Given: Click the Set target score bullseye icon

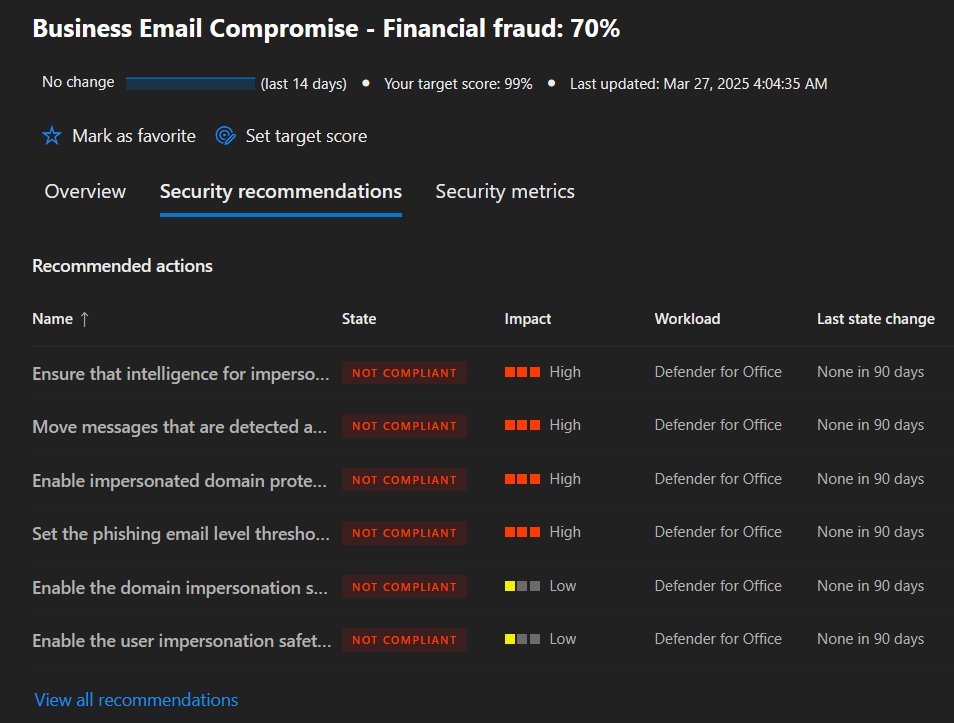Looking at the screenshot, I should click(225, 136).
